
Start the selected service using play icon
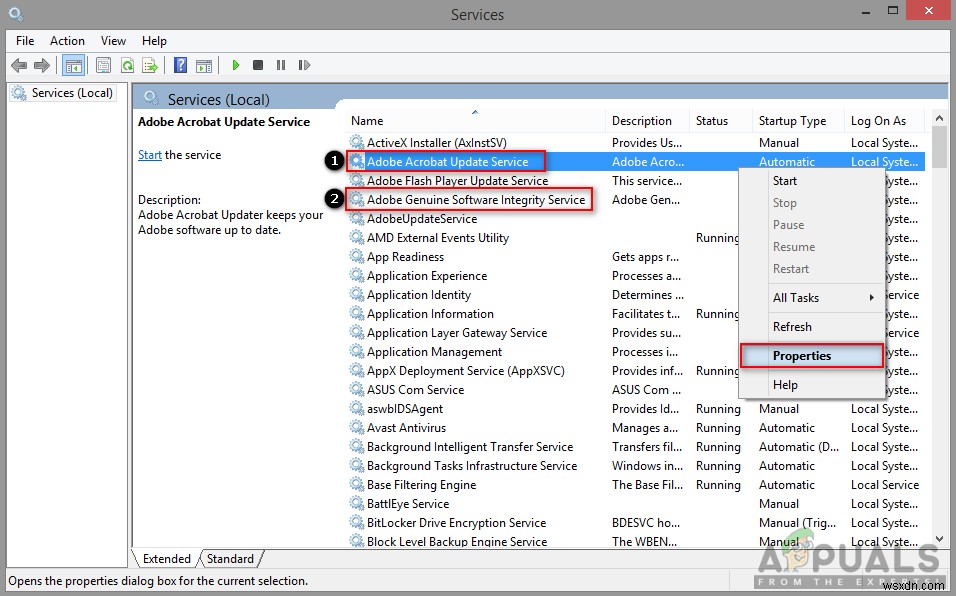point(235,65)
